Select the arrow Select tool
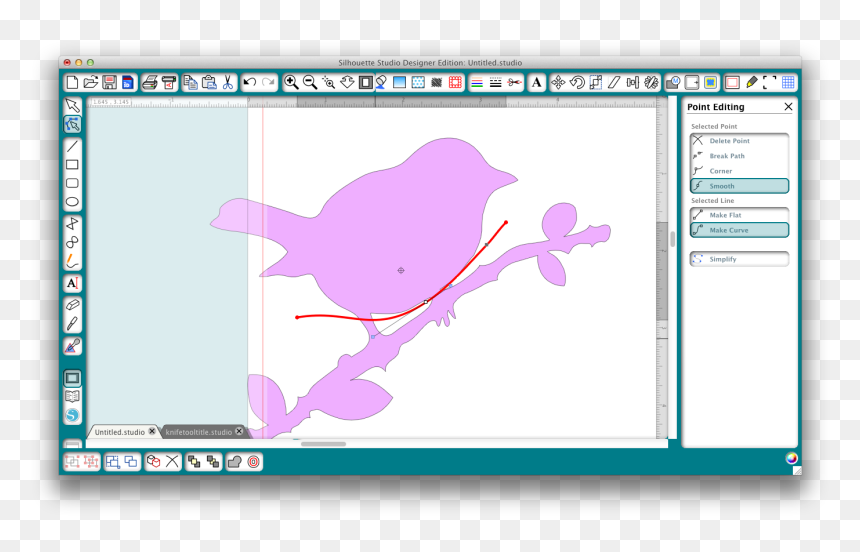The width and height of the screenshot is (860, 552). [x=72, y=105]
